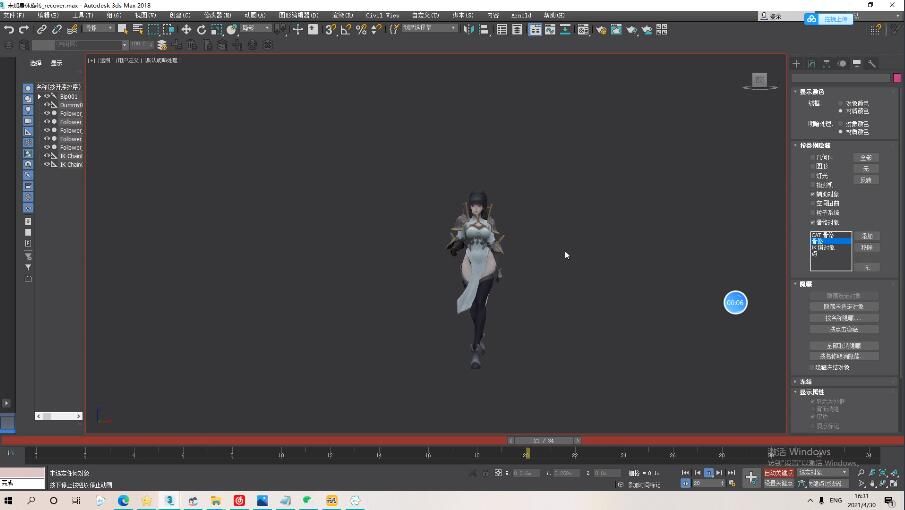
Task: Click the ViewCube in viewport corner
Action: 760,81
